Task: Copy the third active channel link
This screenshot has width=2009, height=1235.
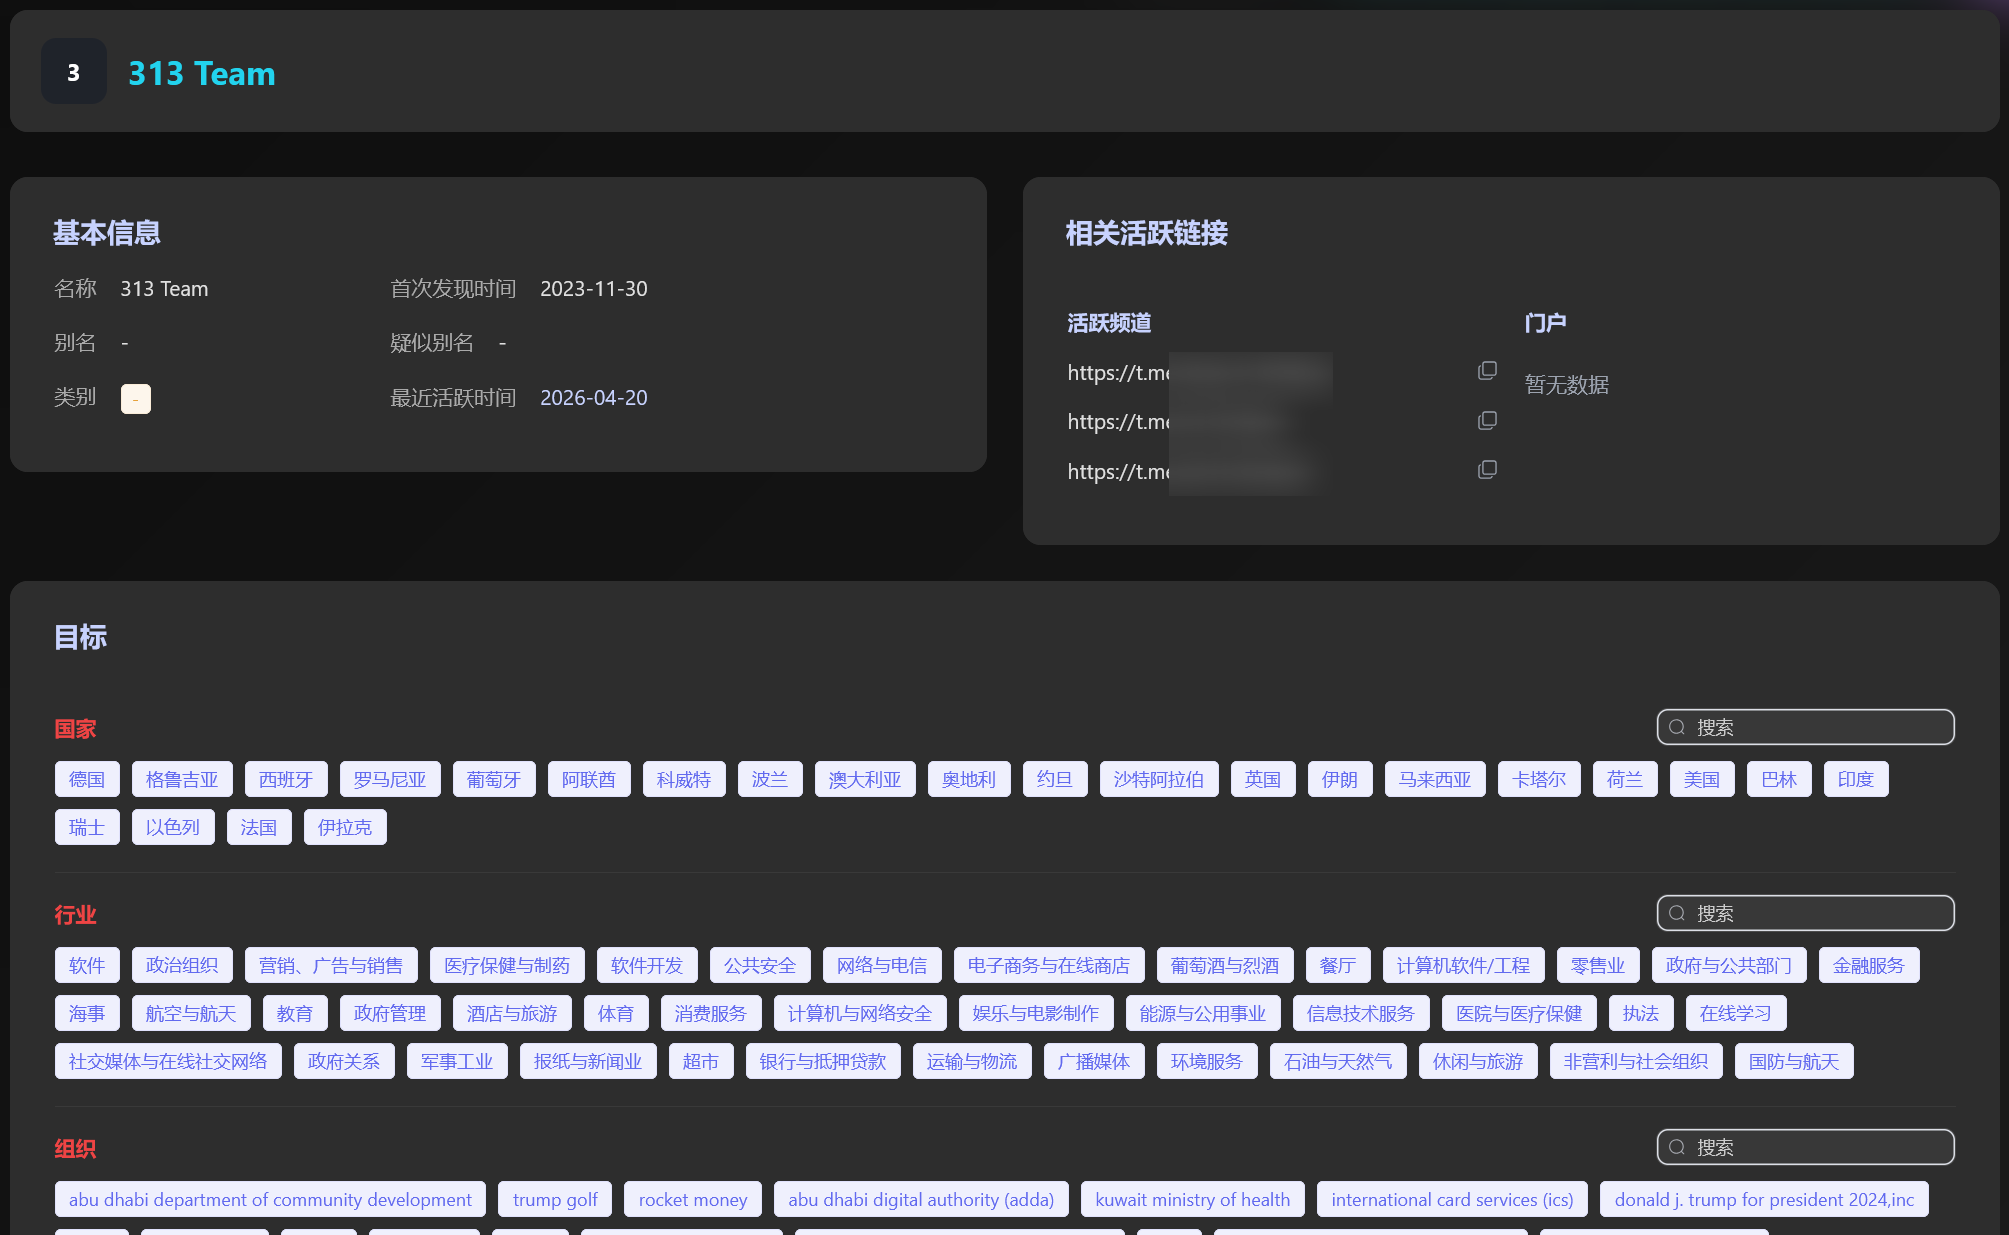Action: pyautogui.click(x=1487, y=470)
